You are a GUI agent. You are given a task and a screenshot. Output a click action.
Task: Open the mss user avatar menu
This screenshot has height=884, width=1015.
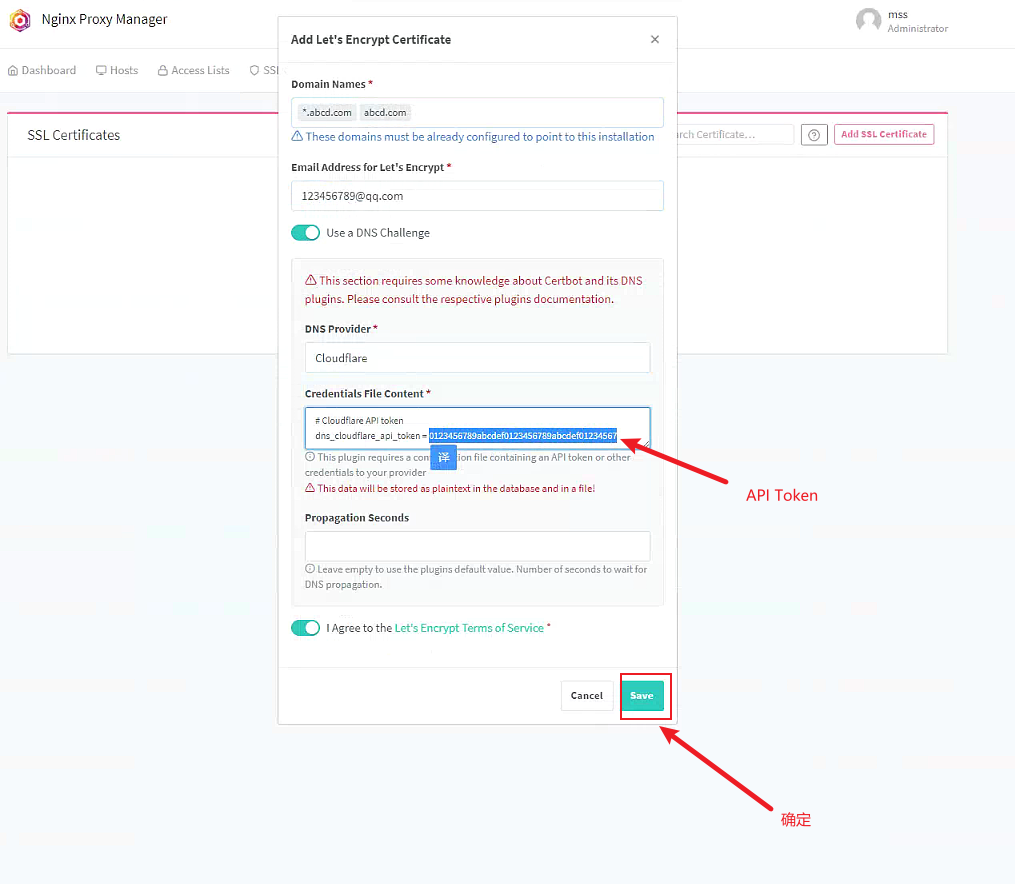[868, 20]
